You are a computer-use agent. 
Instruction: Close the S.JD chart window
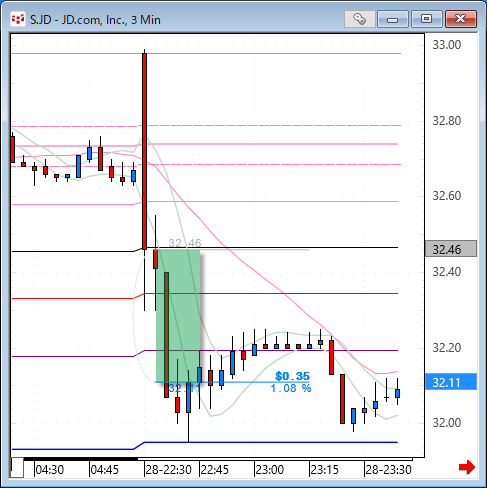461,19
